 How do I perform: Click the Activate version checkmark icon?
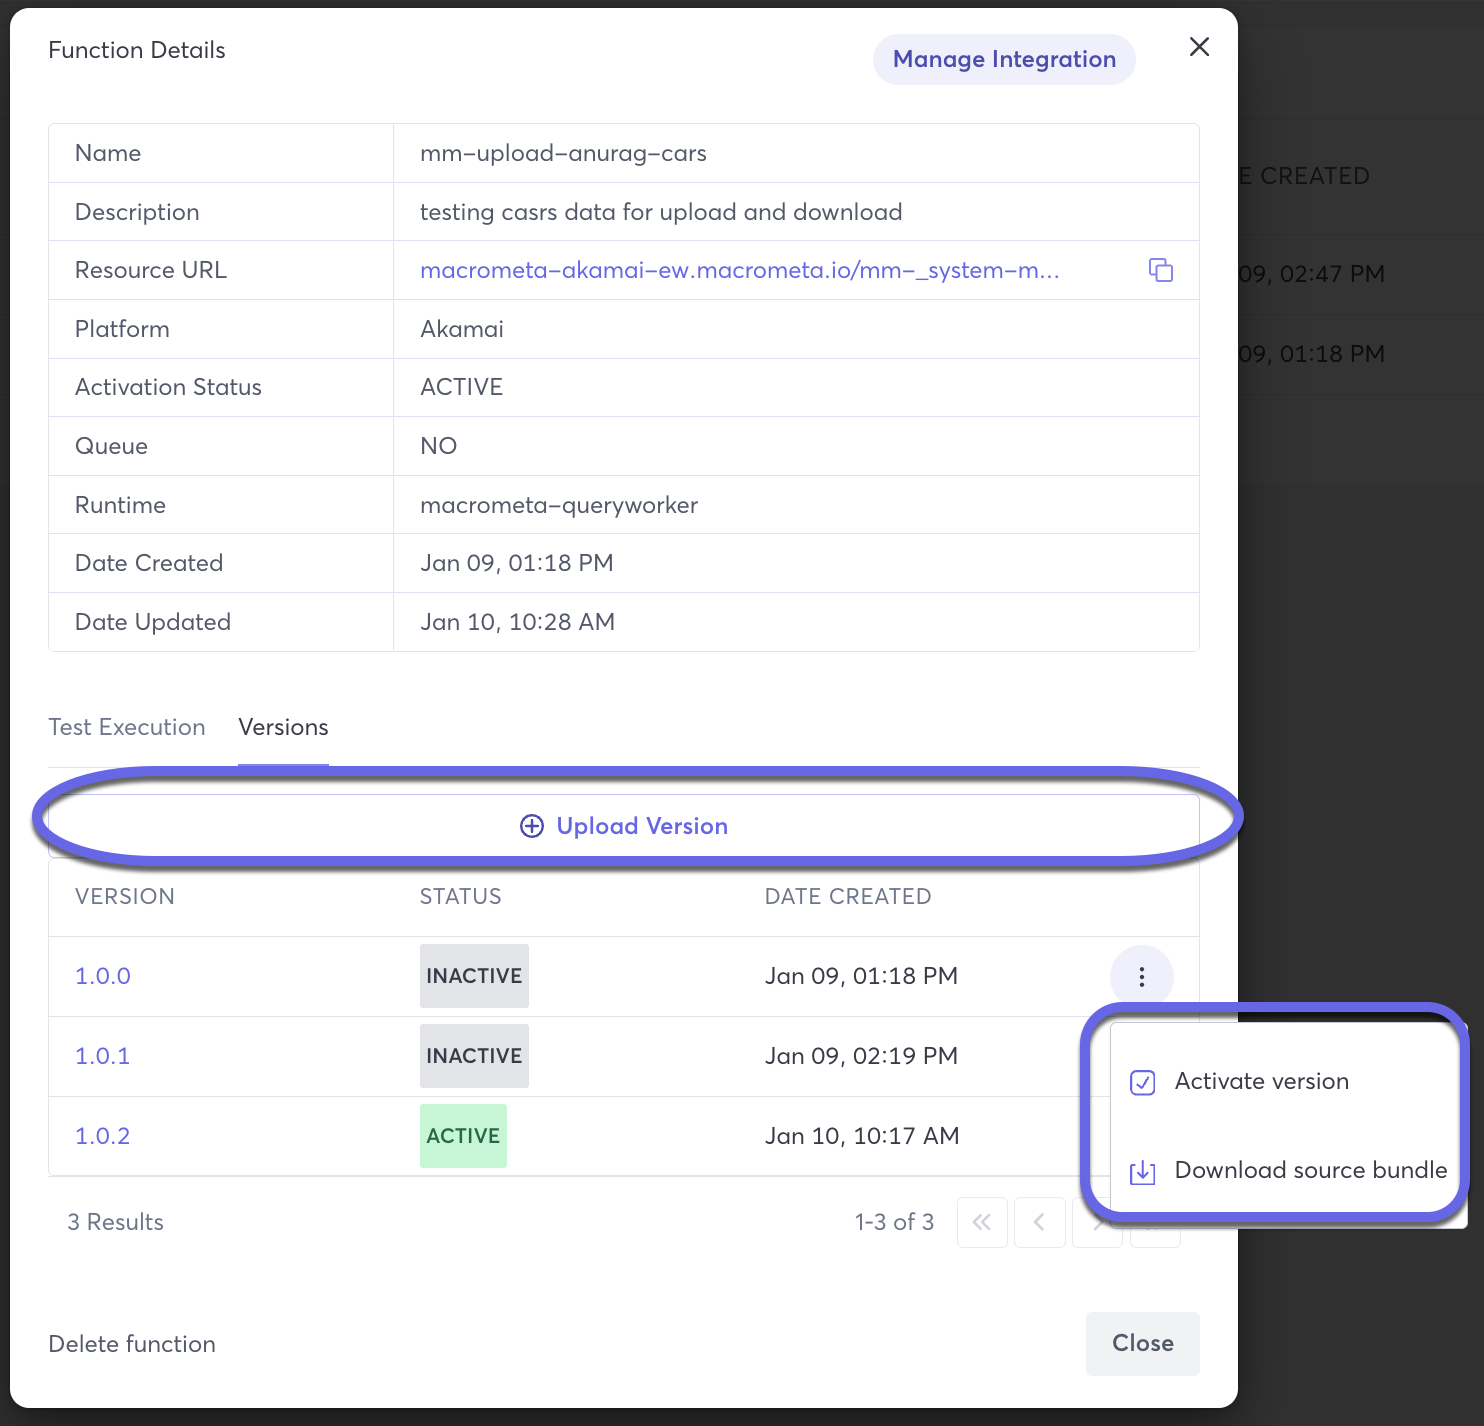coord(1142,1082)
